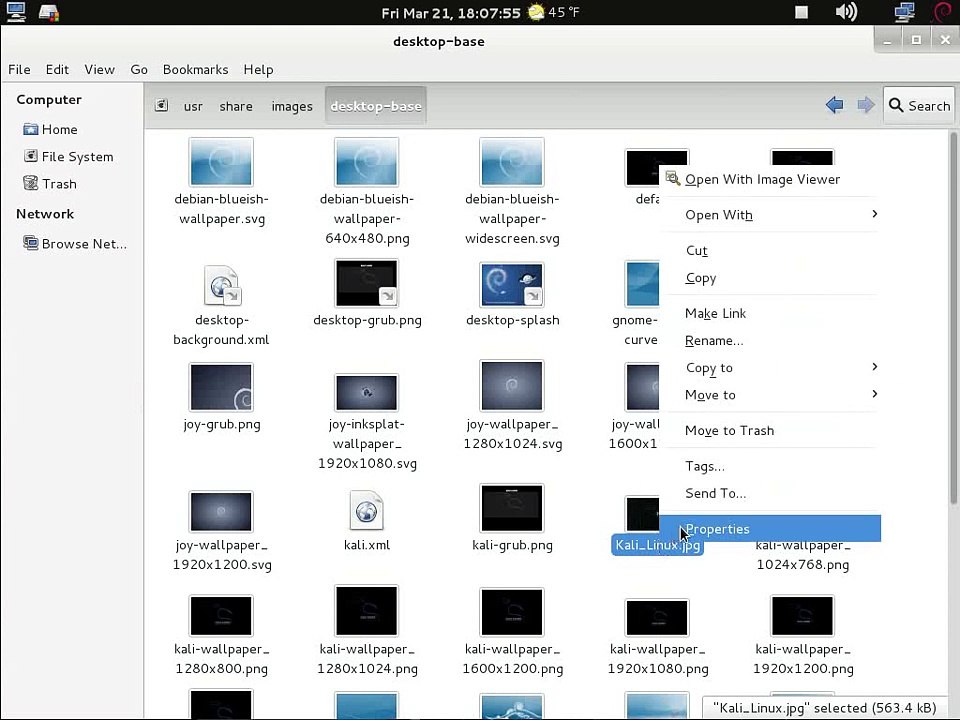Open Properties from context menu

pyautogui.click(x=770, y=529)
